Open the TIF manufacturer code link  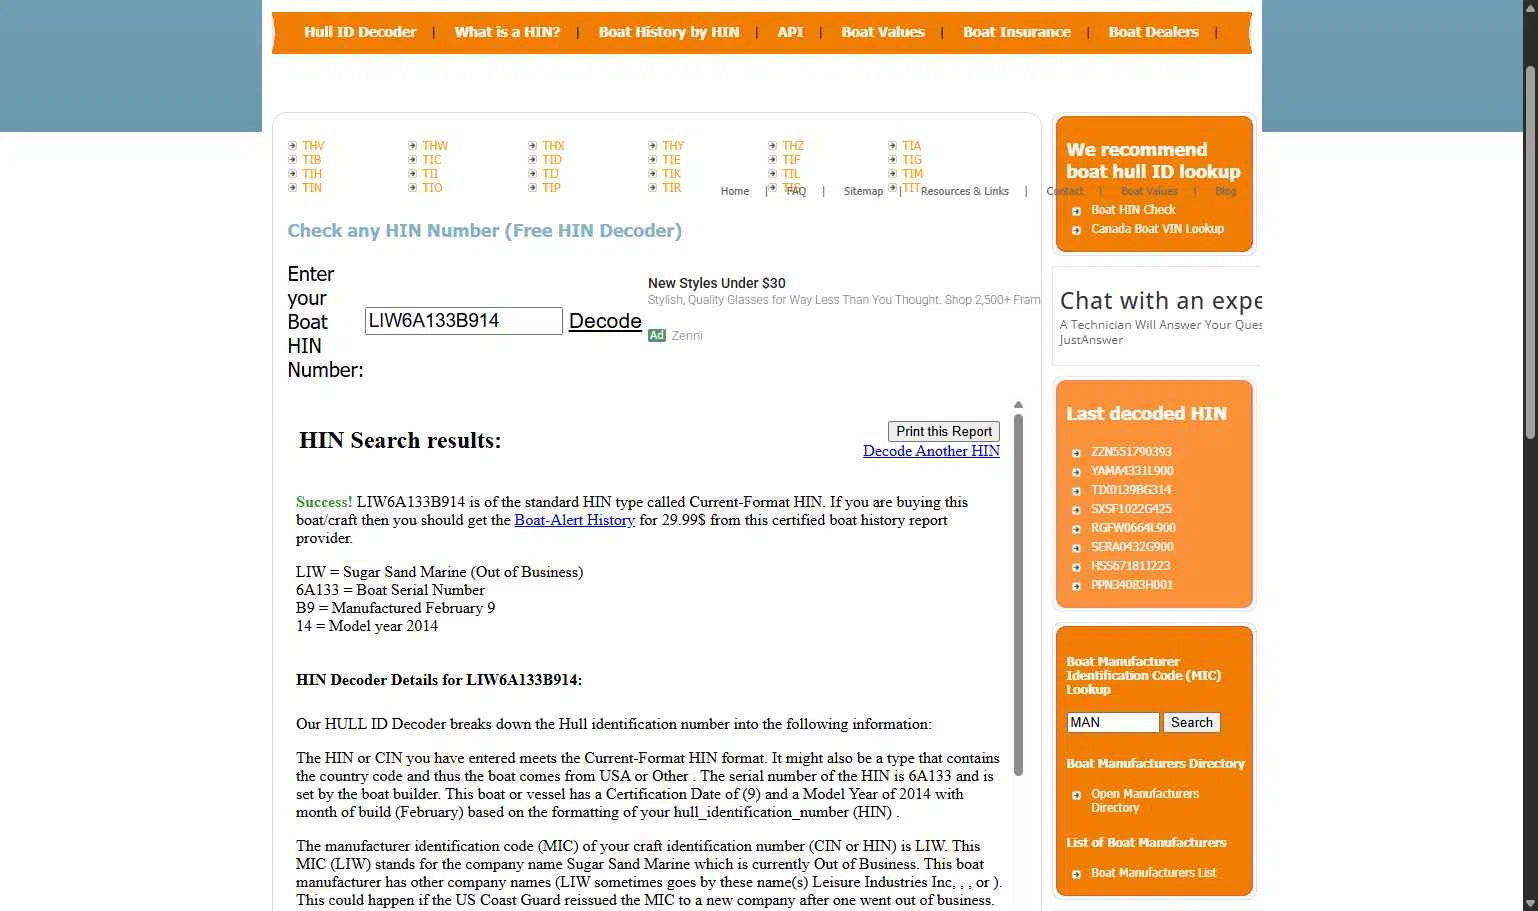tap(791, 160)
